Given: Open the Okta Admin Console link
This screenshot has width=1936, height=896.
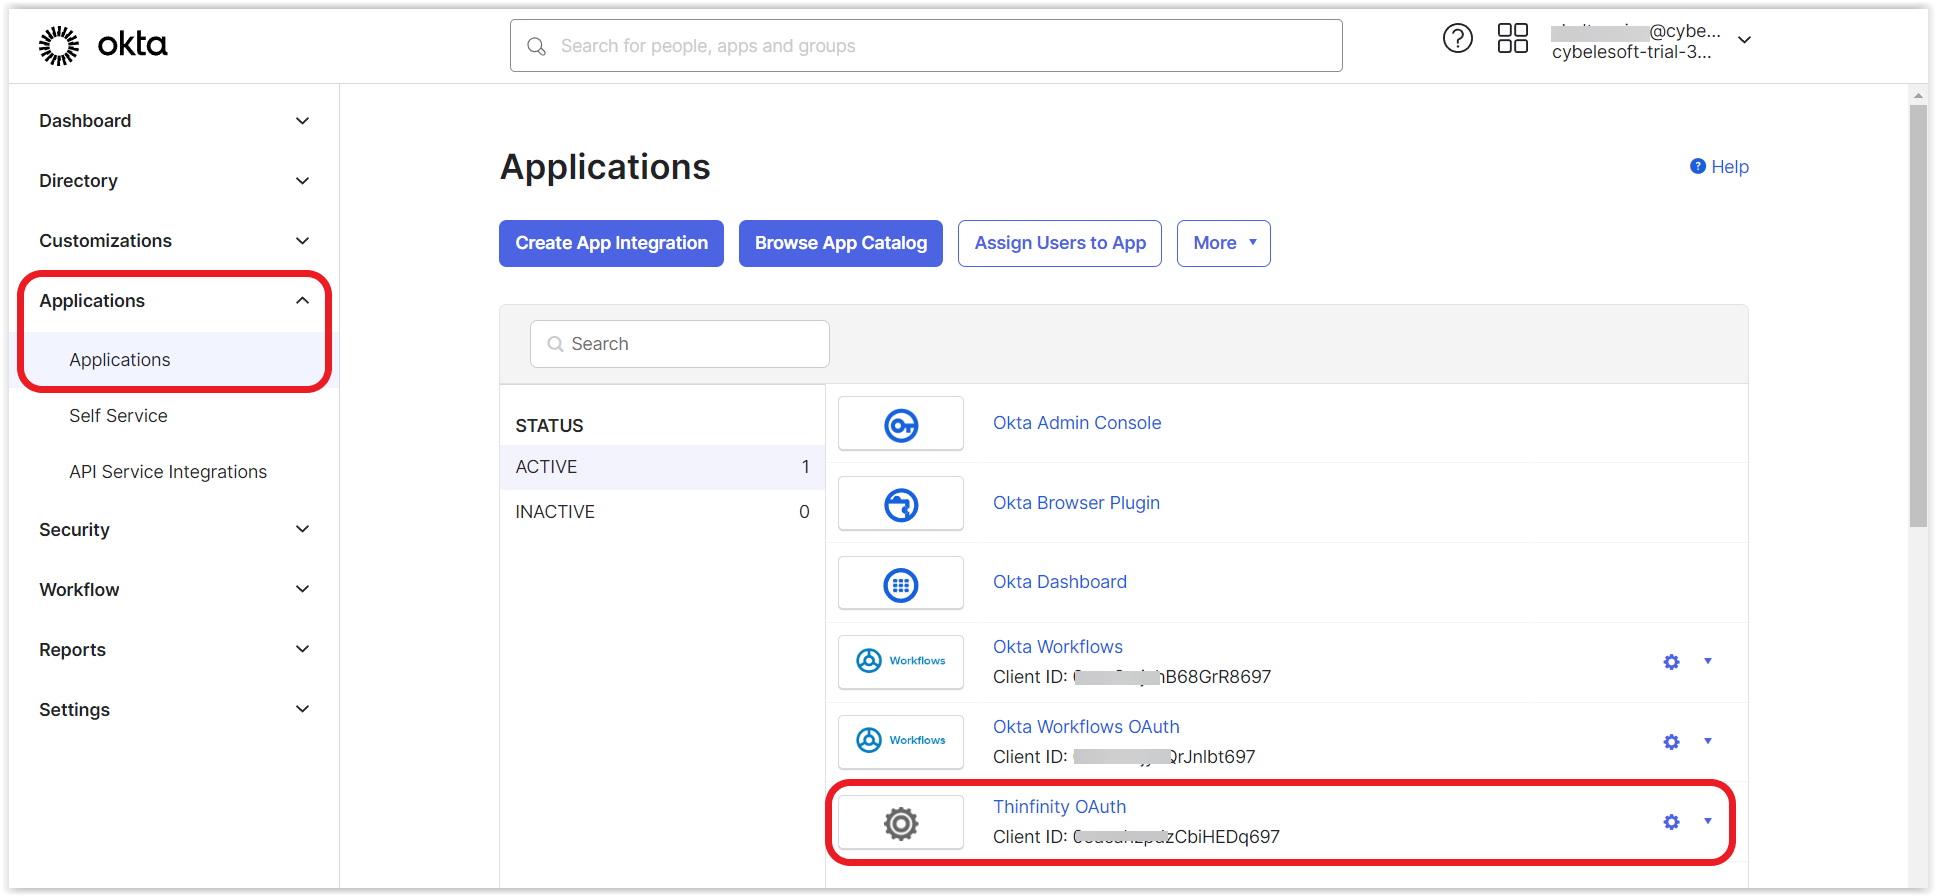Looking at the screenshot, I should pos(1077,423).
